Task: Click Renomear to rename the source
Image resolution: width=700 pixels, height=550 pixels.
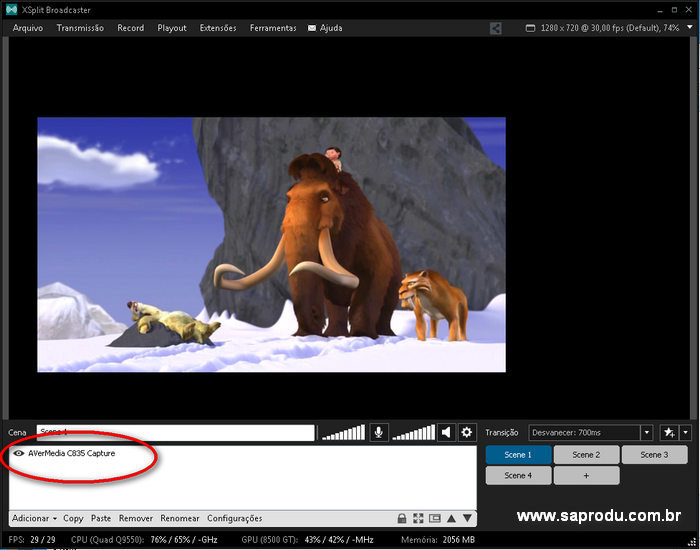Action: tap(180, 518)
